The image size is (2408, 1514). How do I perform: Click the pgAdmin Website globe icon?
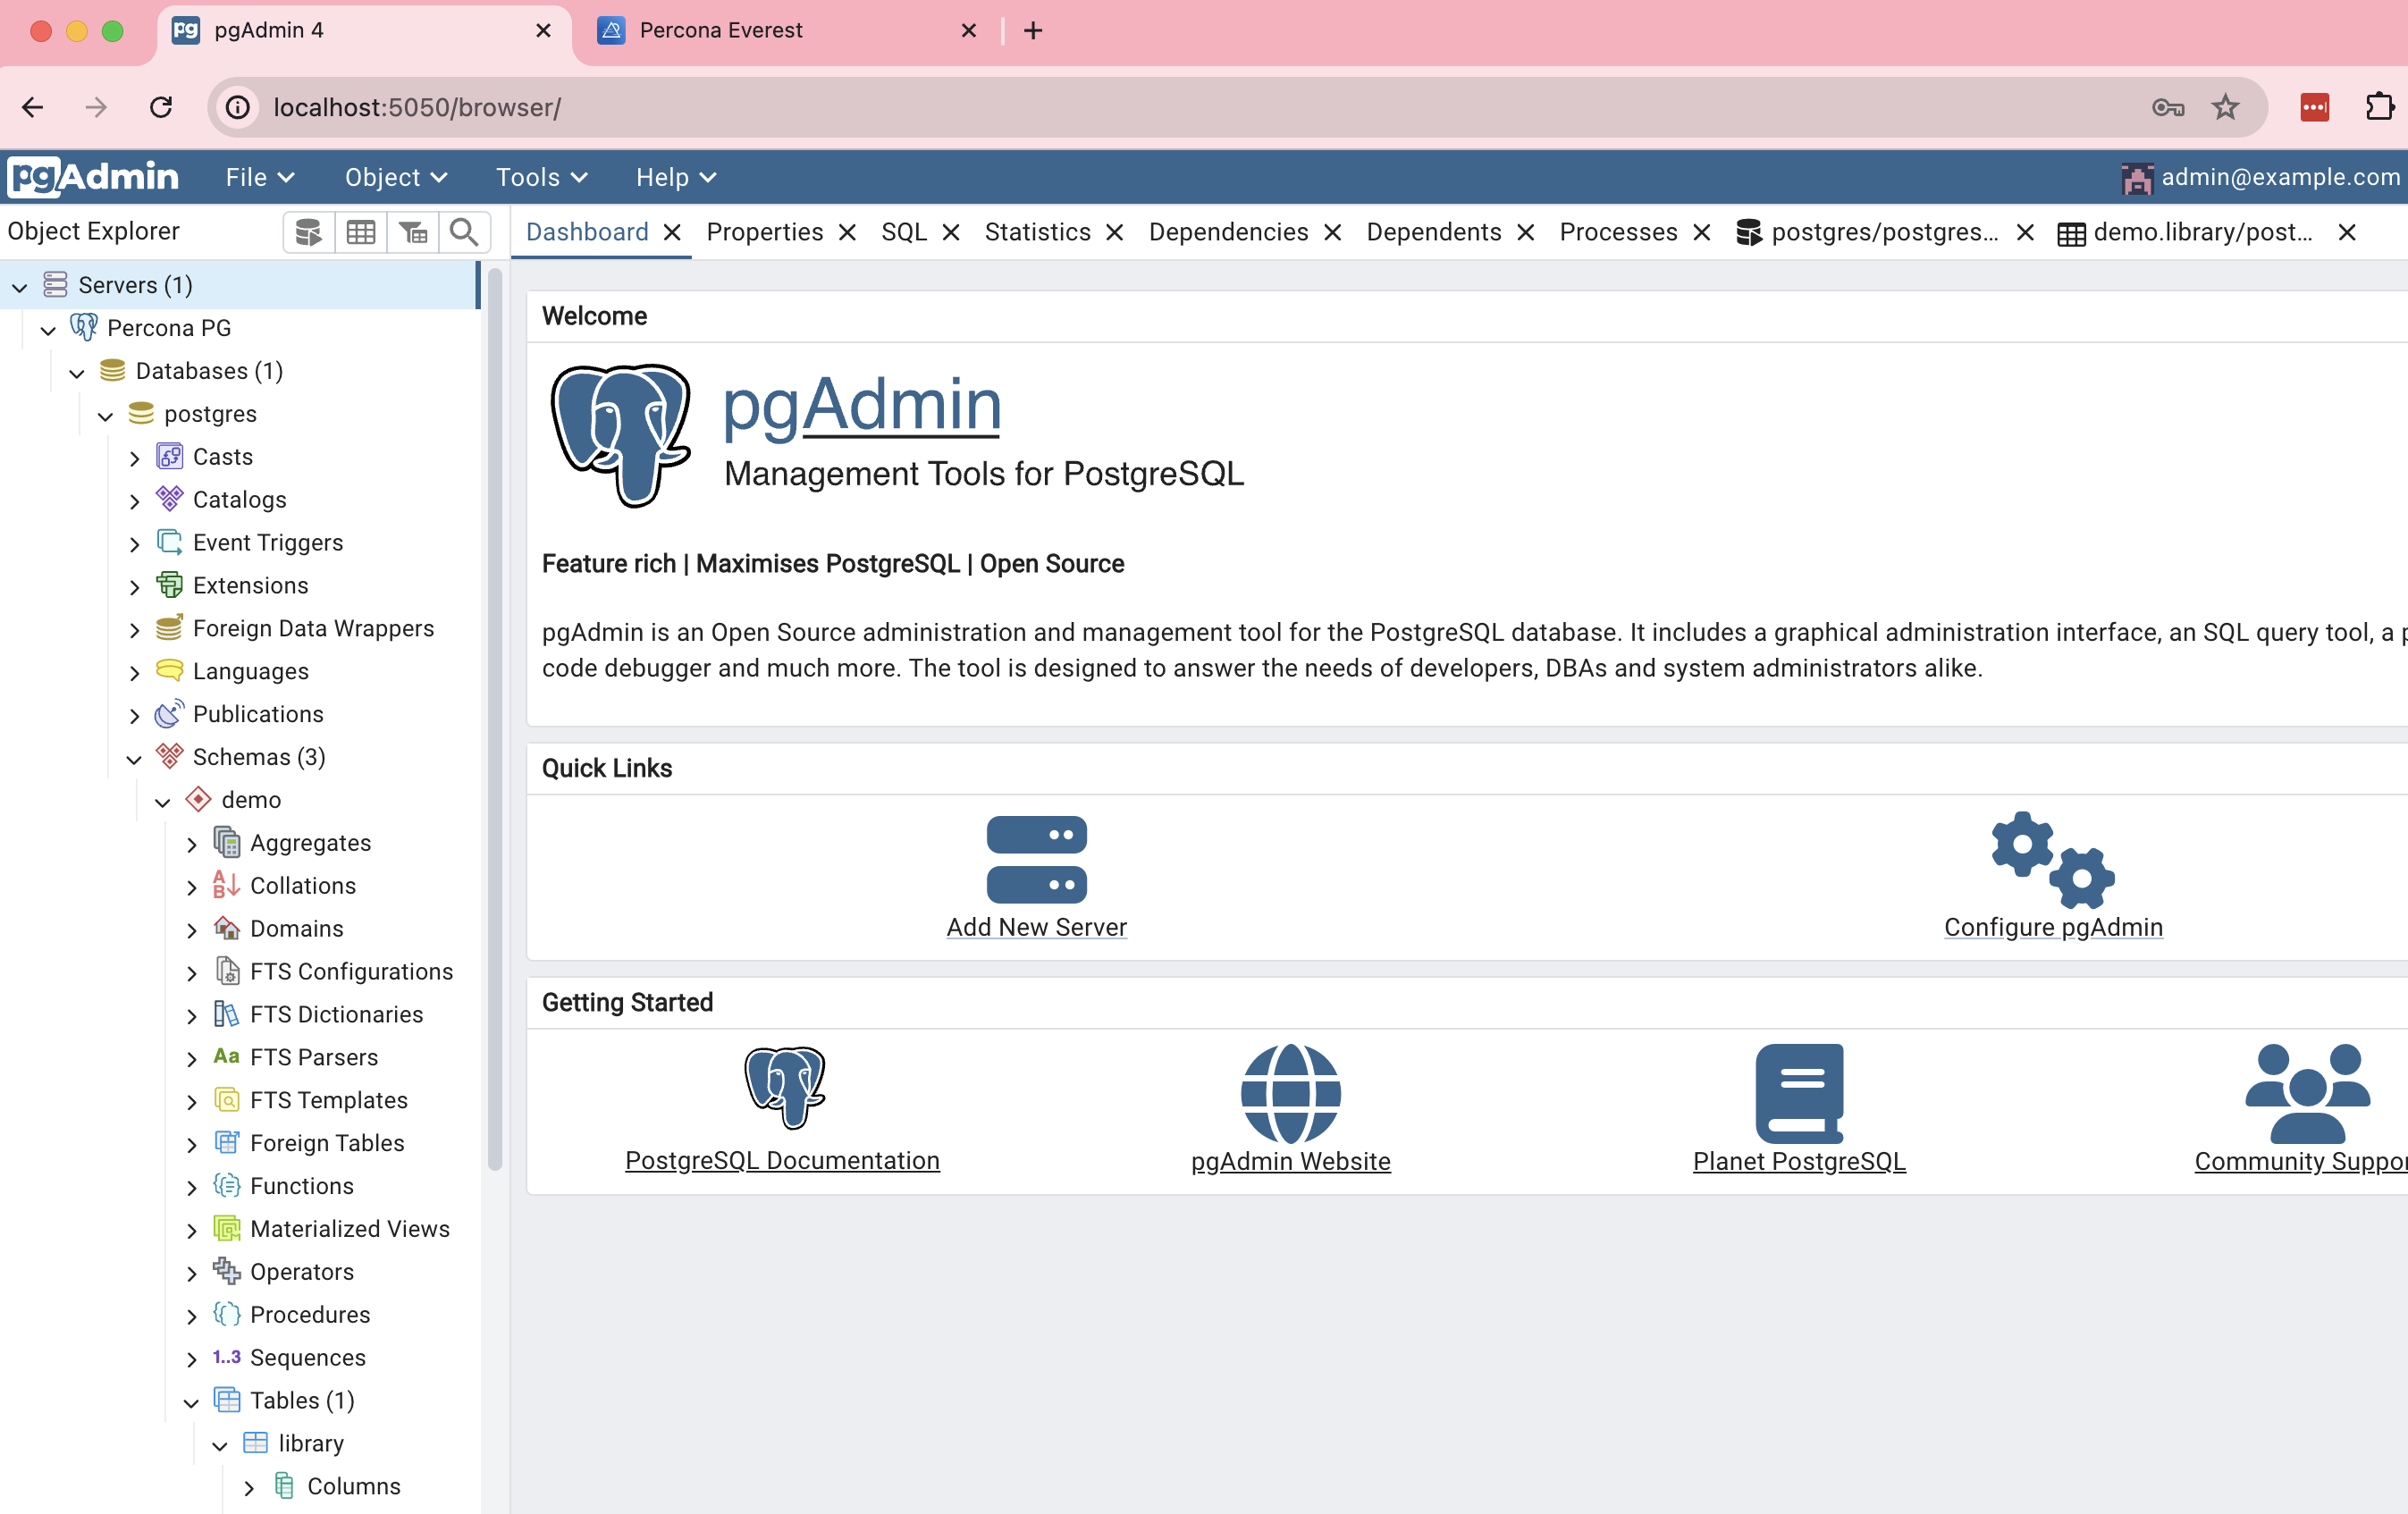click(x=1290, y=1094)
